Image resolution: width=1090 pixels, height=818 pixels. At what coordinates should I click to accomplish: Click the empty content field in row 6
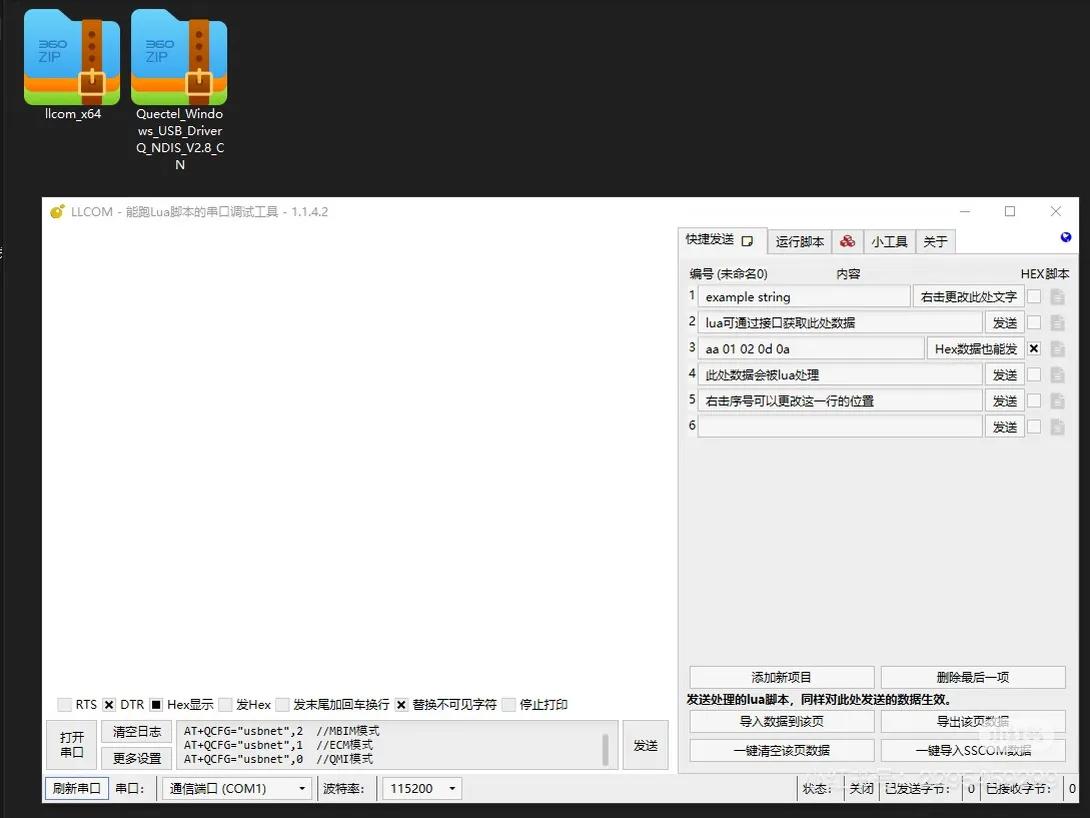(x=840, y=427)
